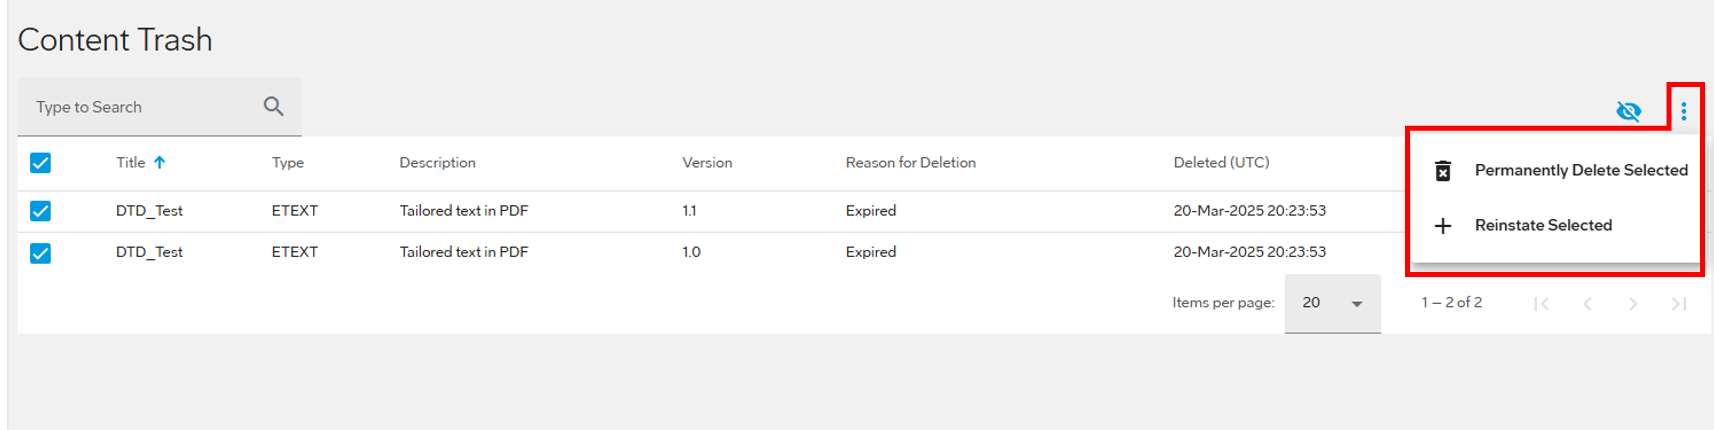Go to the next page
The height and width of the screenshot is (430, 1714).
(1633, 303)
